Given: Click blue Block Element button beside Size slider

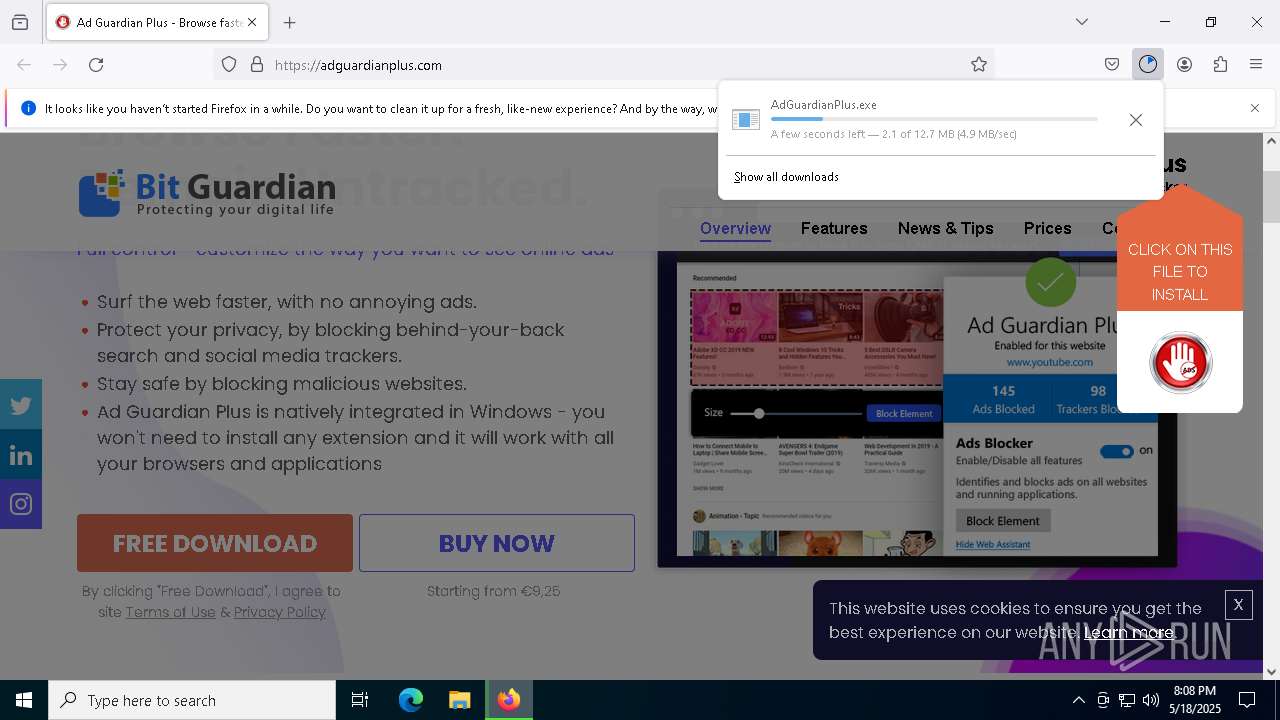Looking at the screenshot, I should (x=904, y=413).
